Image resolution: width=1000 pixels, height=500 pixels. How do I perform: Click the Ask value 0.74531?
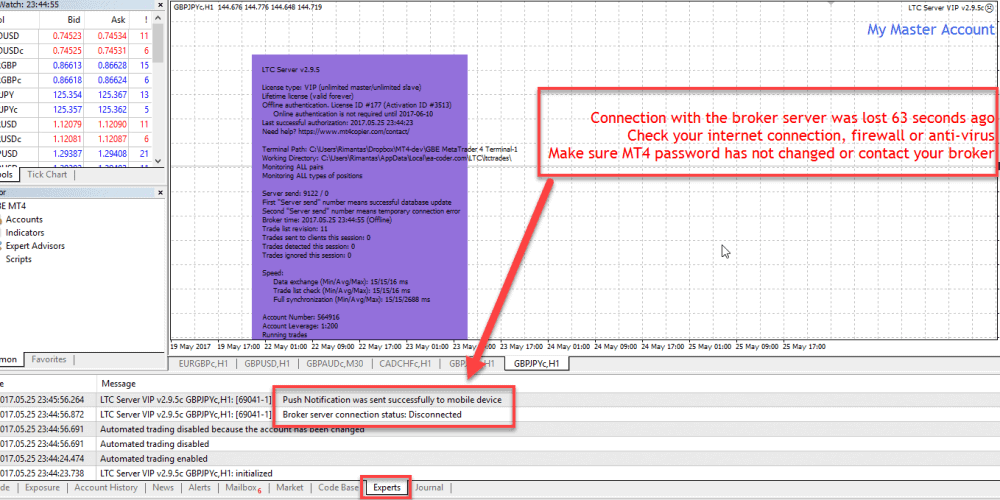coord(112,50)
